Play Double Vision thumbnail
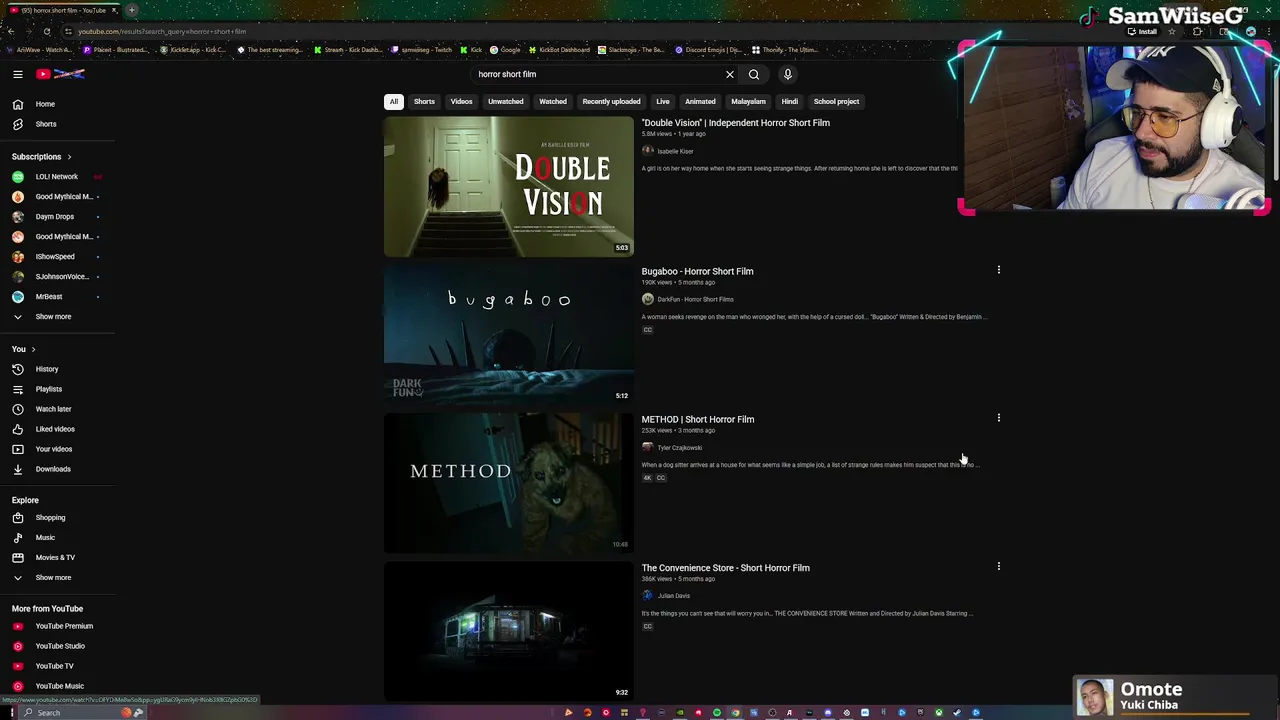This screenshot has height=720, width=1280. pos(508,186)
